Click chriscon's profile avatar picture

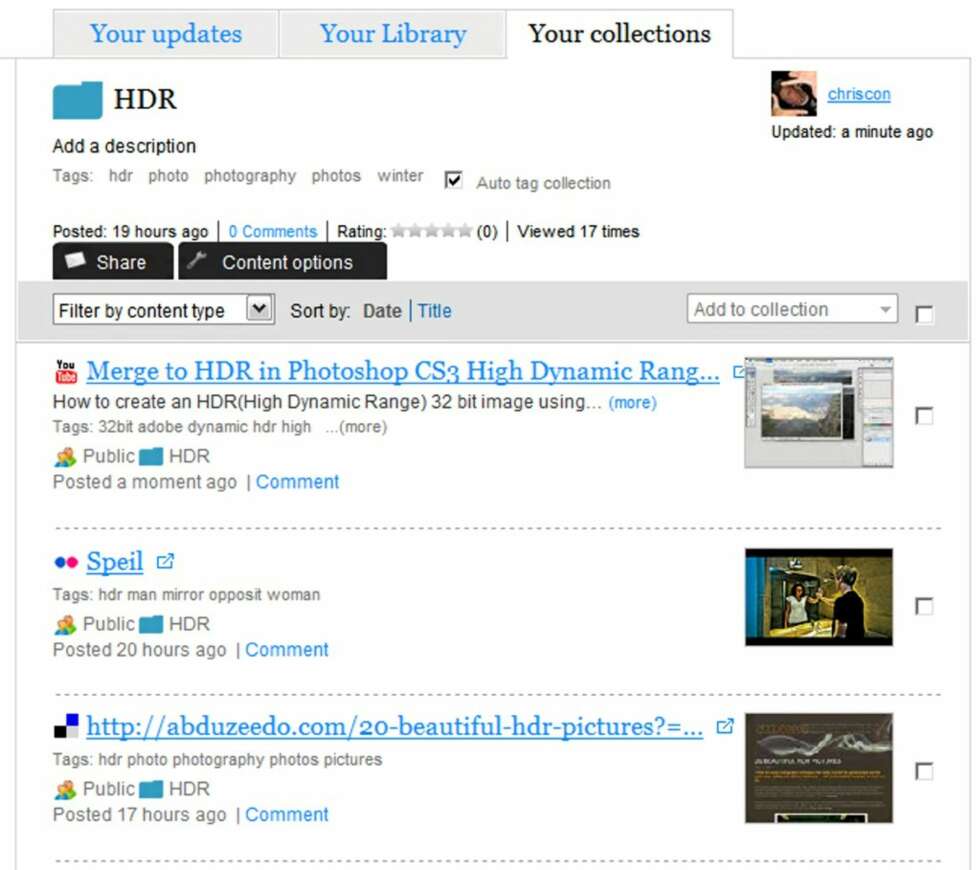coord(794,94)
